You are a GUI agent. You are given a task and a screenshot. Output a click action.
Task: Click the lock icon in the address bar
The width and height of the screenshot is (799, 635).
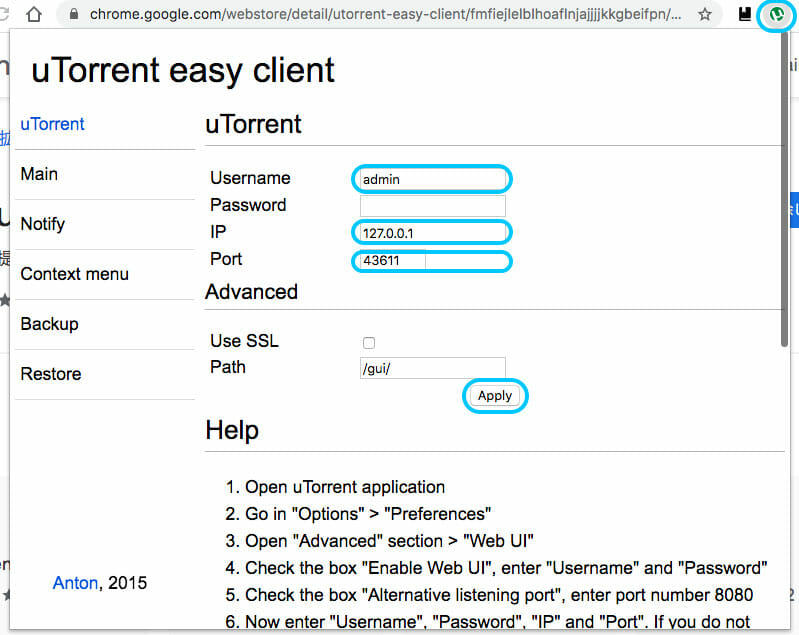pos(74,14)
